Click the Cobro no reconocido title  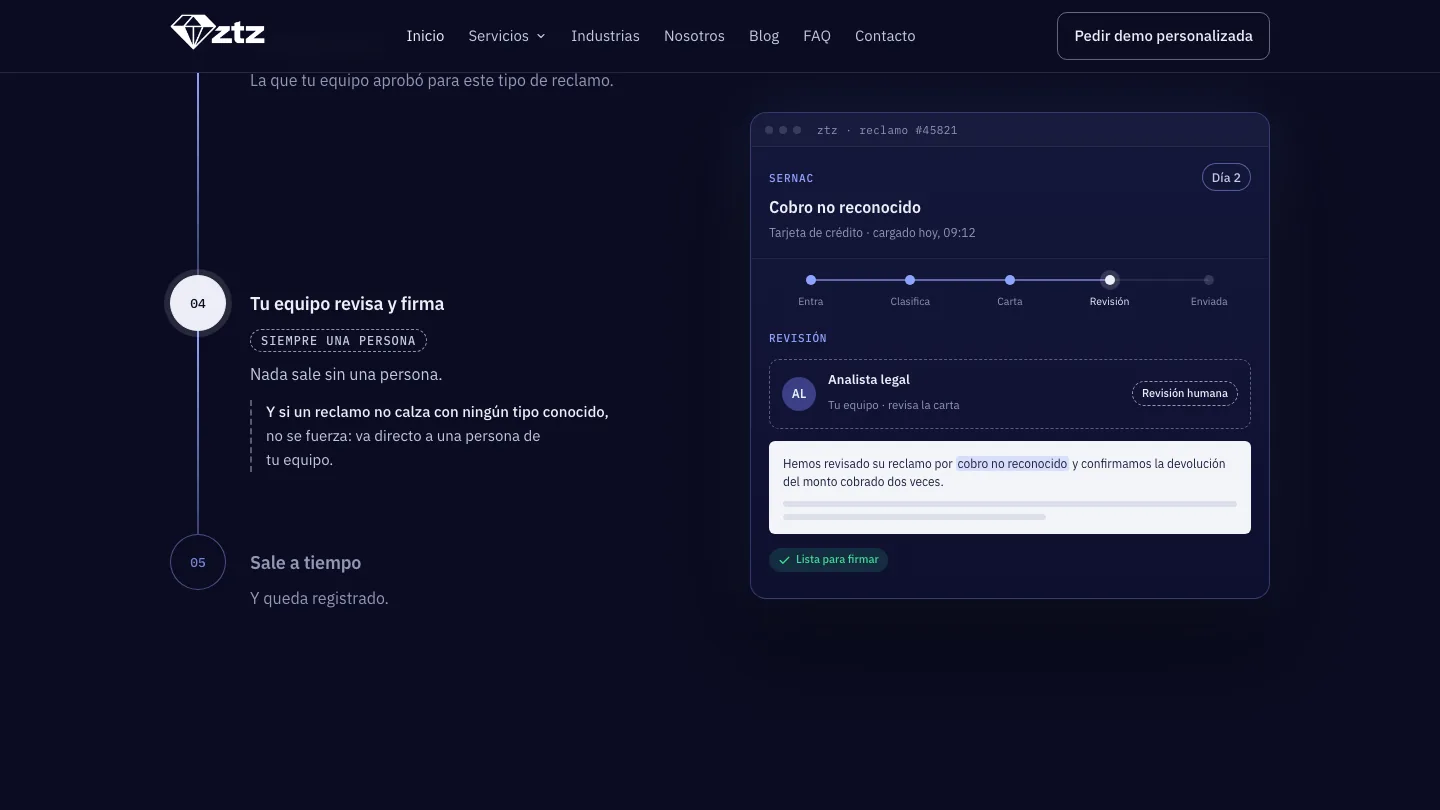pos(845,207)
